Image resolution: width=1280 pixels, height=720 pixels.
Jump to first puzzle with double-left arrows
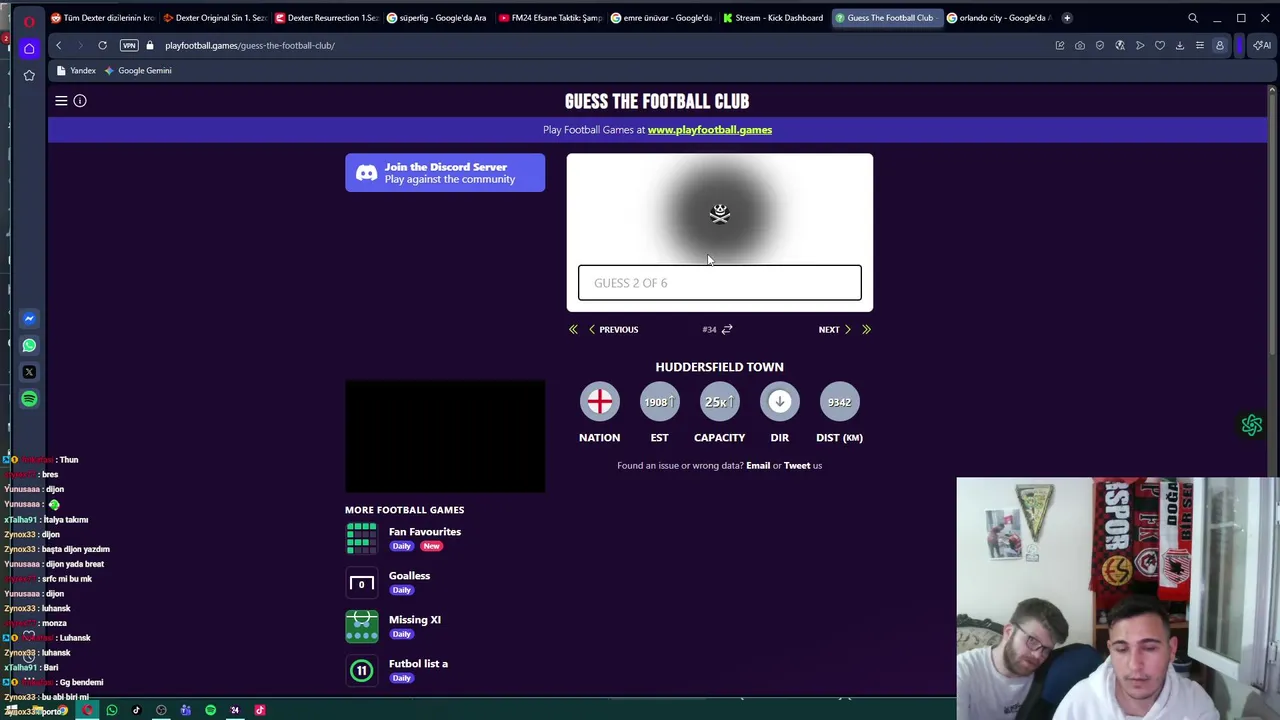point(573,329)
